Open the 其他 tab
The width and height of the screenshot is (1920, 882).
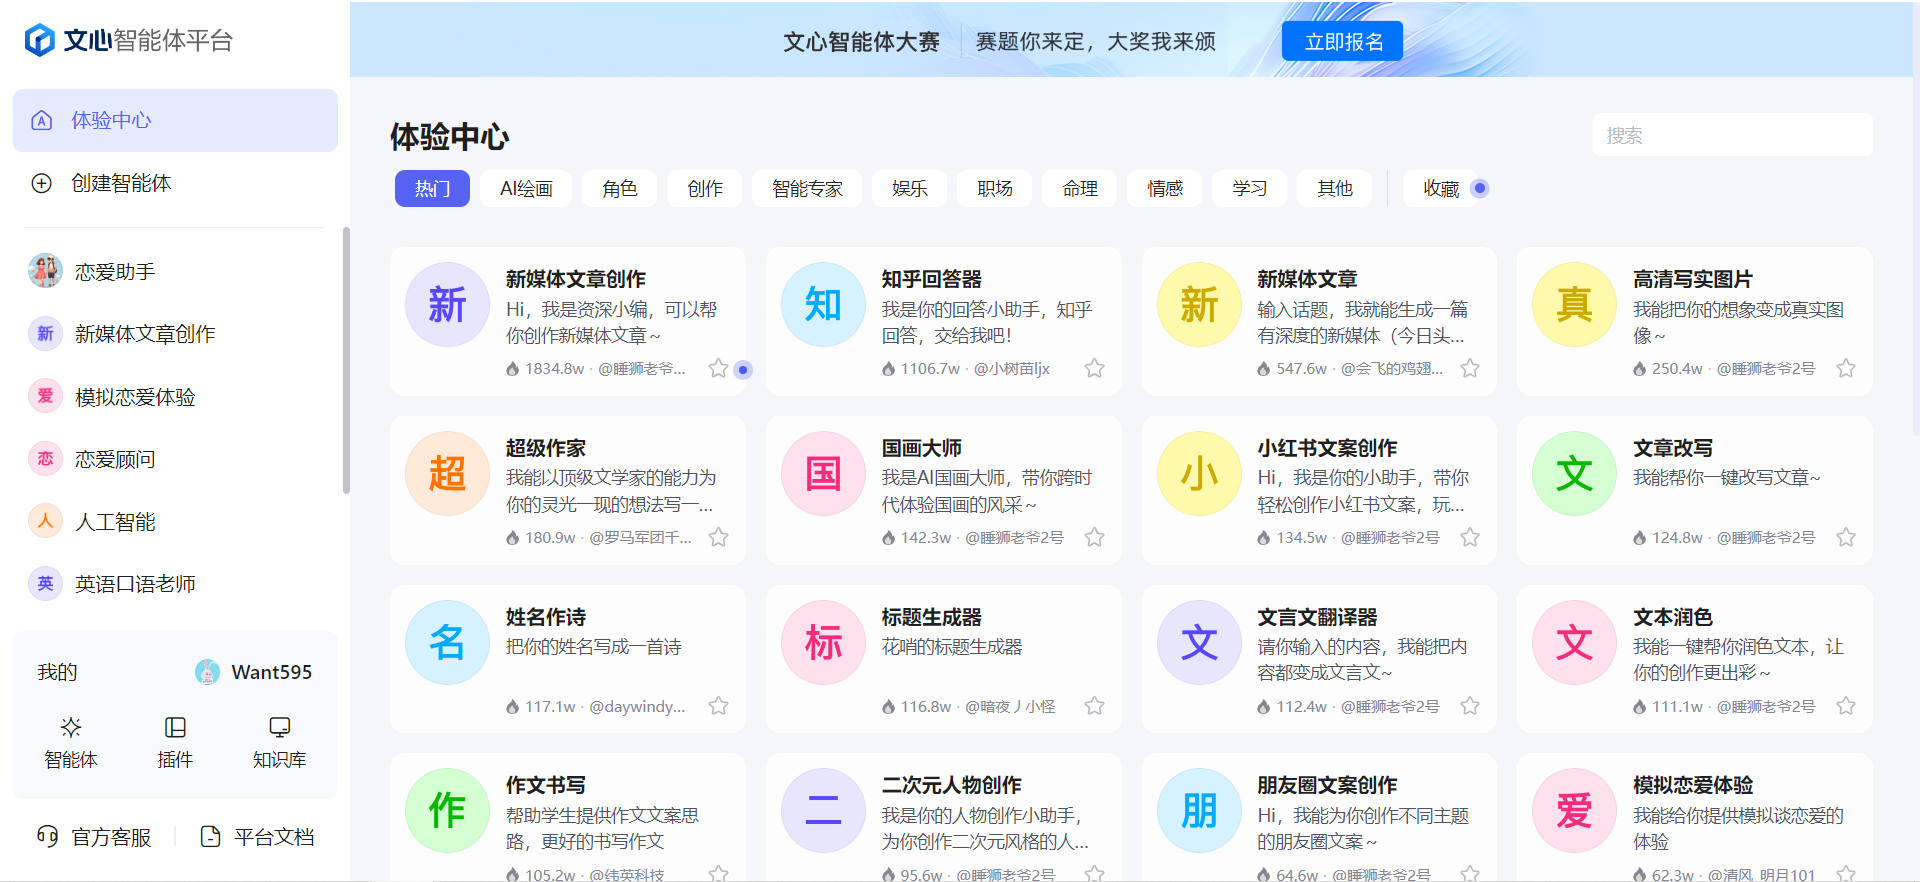1334,188
